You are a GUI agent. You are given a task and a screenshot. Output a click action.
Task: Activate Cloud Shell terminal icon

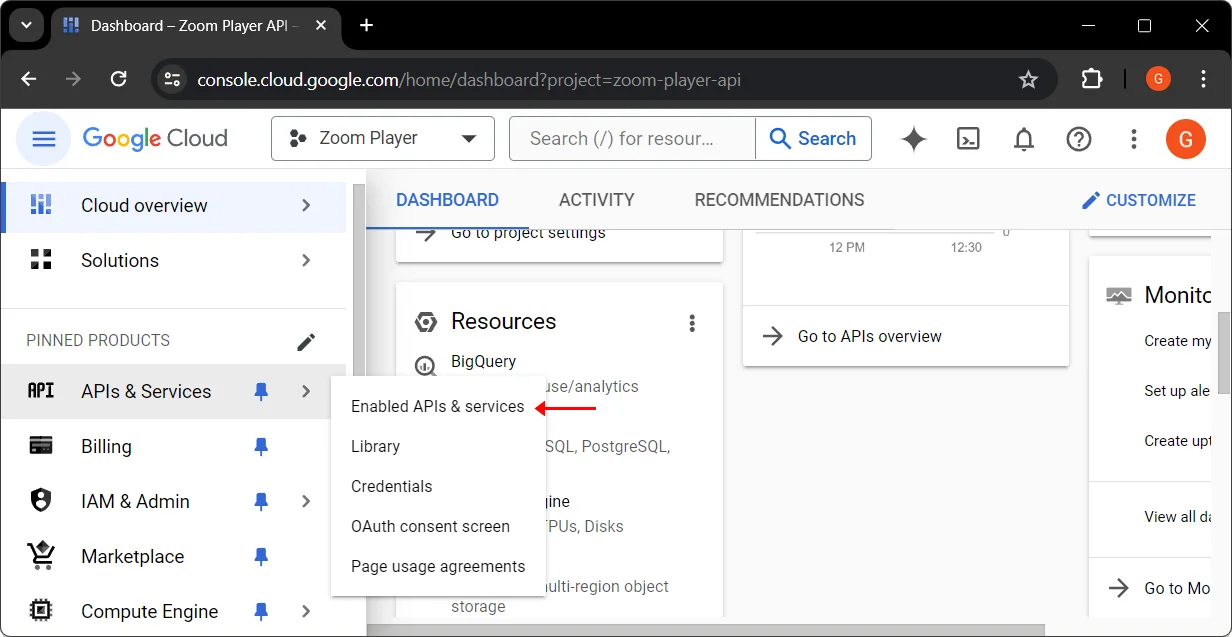[x=968, y=139]
